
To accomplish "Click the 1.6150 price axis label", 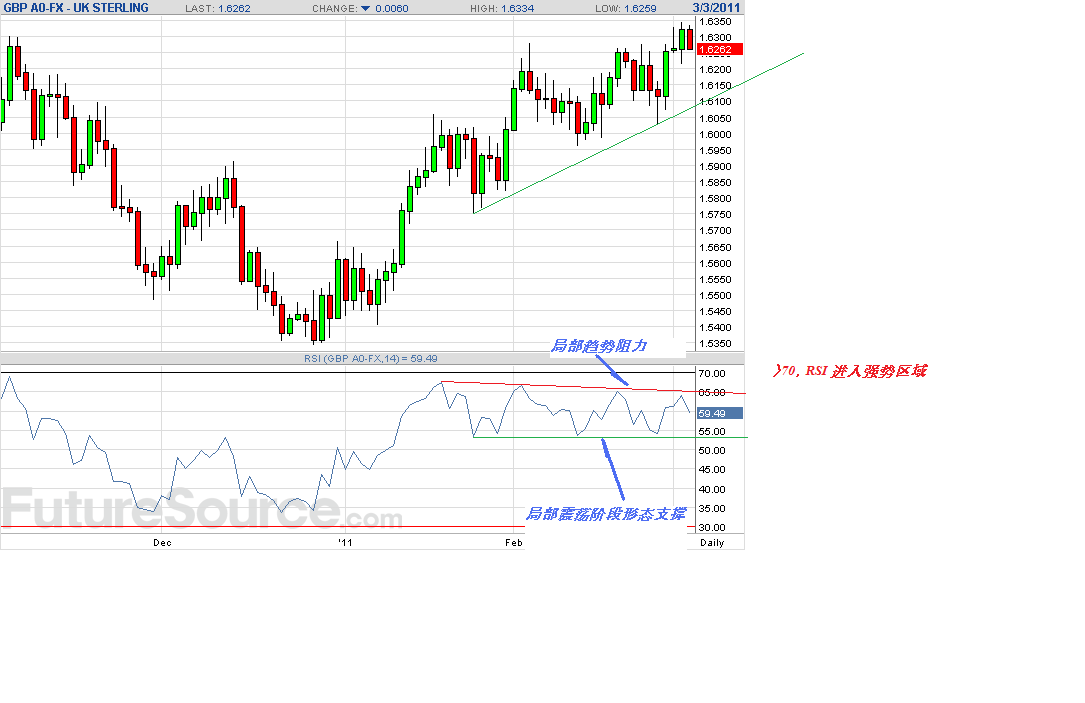I will click(x=715, y=86).
